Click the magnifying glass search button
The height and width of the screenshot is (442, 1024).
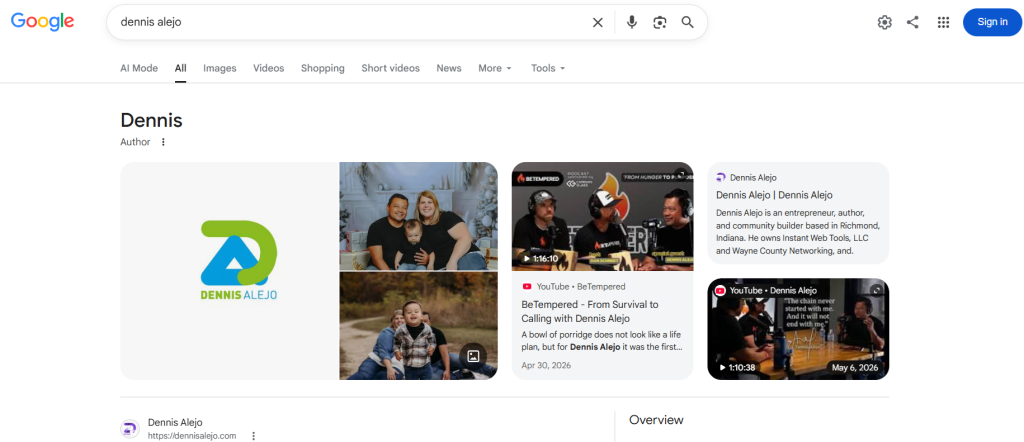[688, 22]
